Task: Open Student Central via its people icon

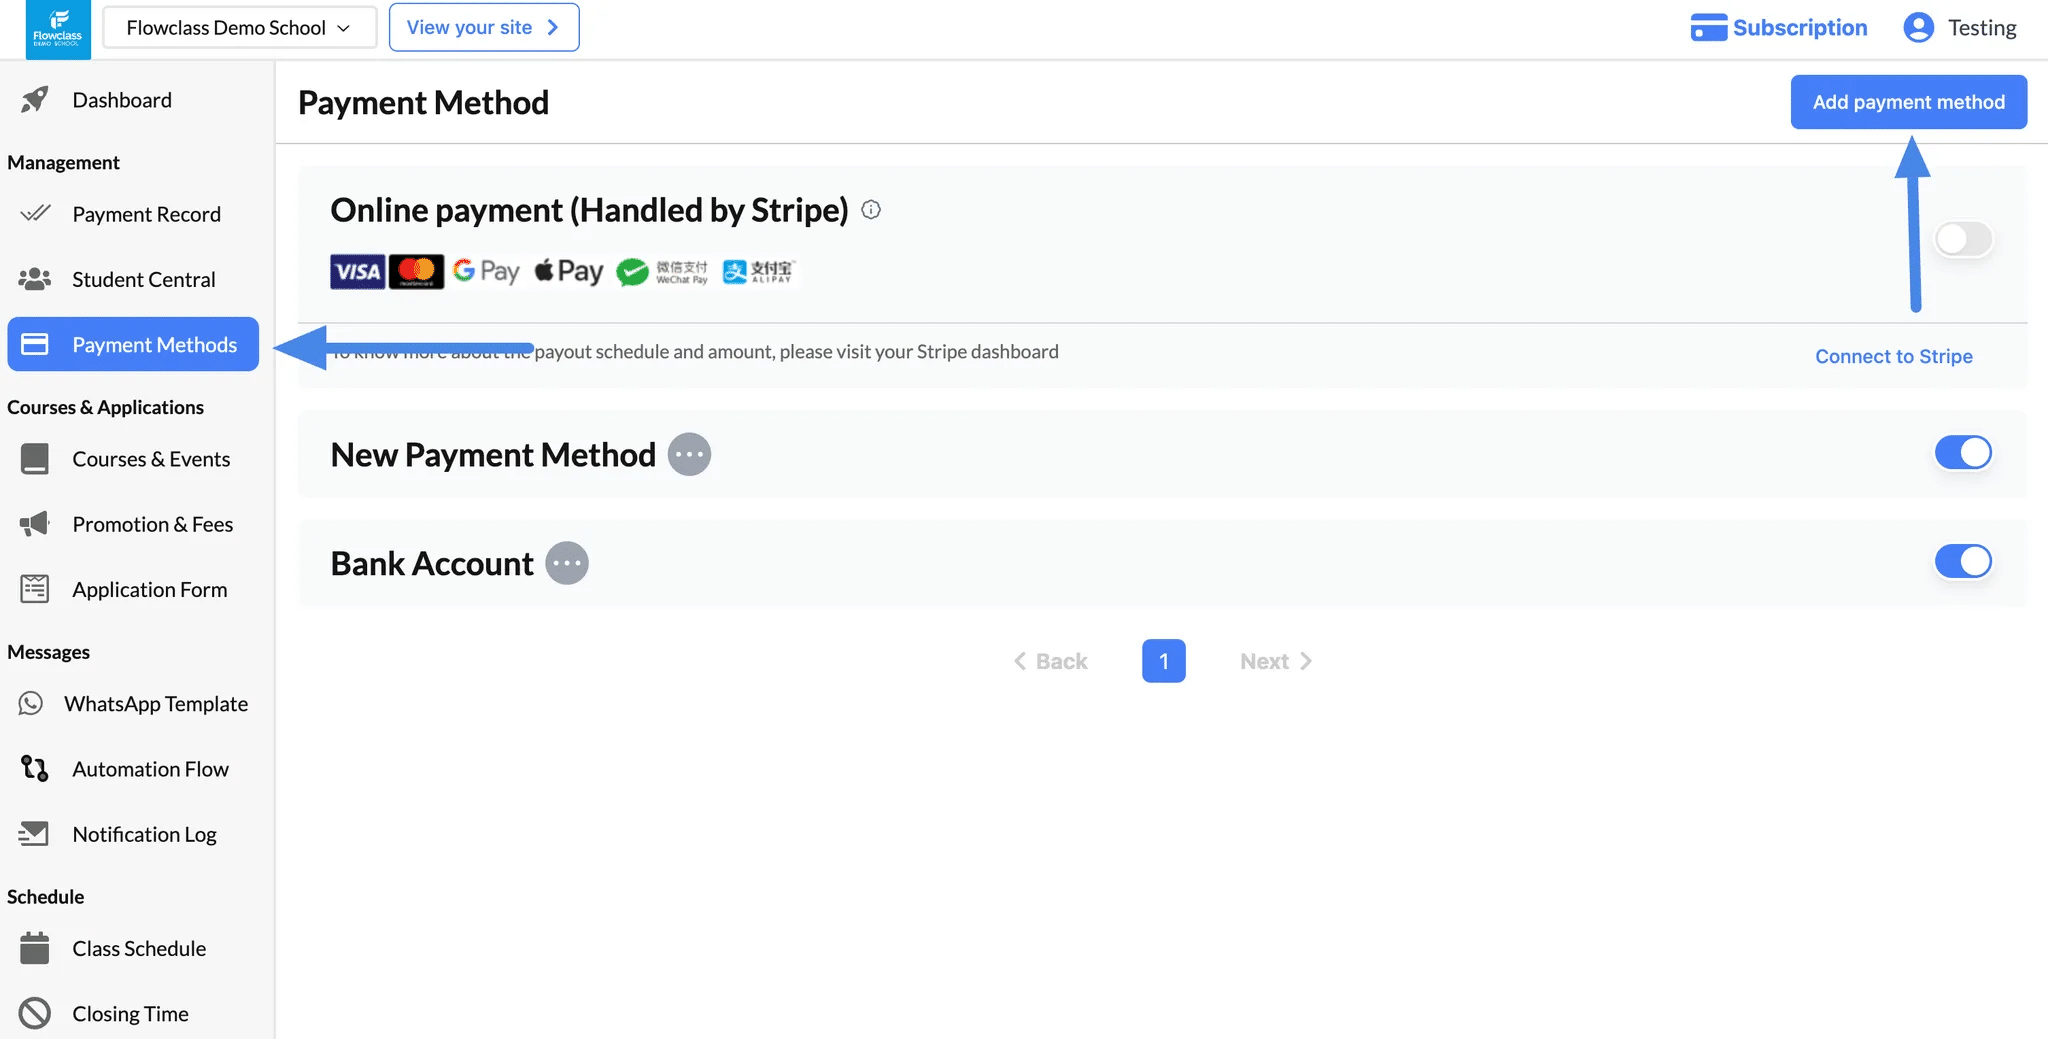Action: [33, 279]
